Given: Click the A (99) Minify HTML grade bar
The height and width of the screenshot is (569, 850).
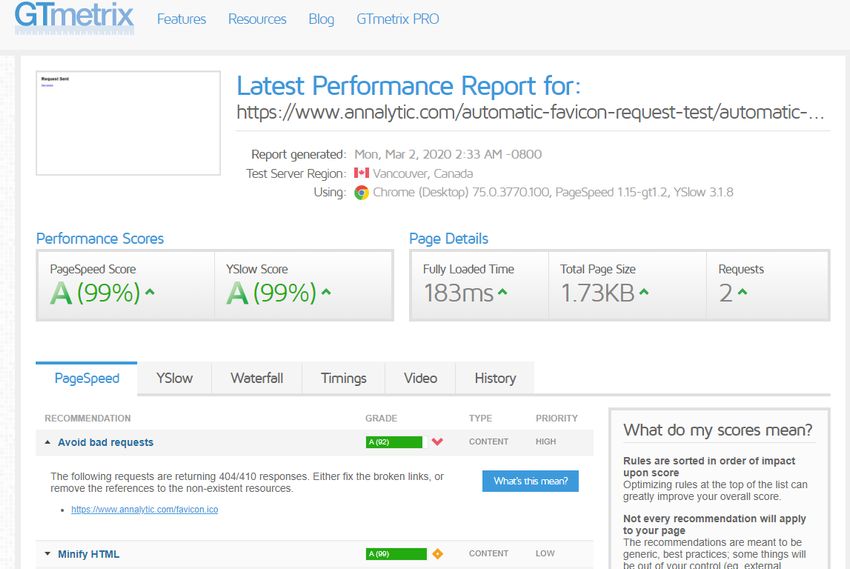Looking at the screenshot, I should point(396,553).
